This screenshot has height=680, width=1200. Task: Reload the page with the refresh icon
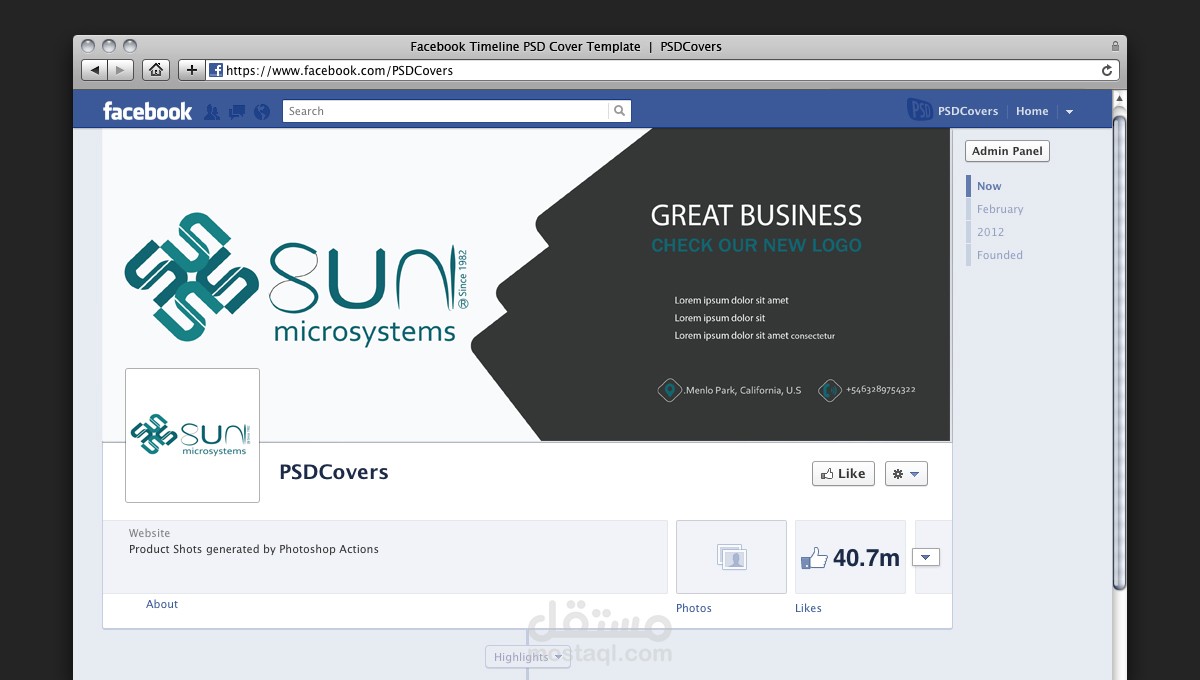pyautogui.click(x=1107, y=71)
